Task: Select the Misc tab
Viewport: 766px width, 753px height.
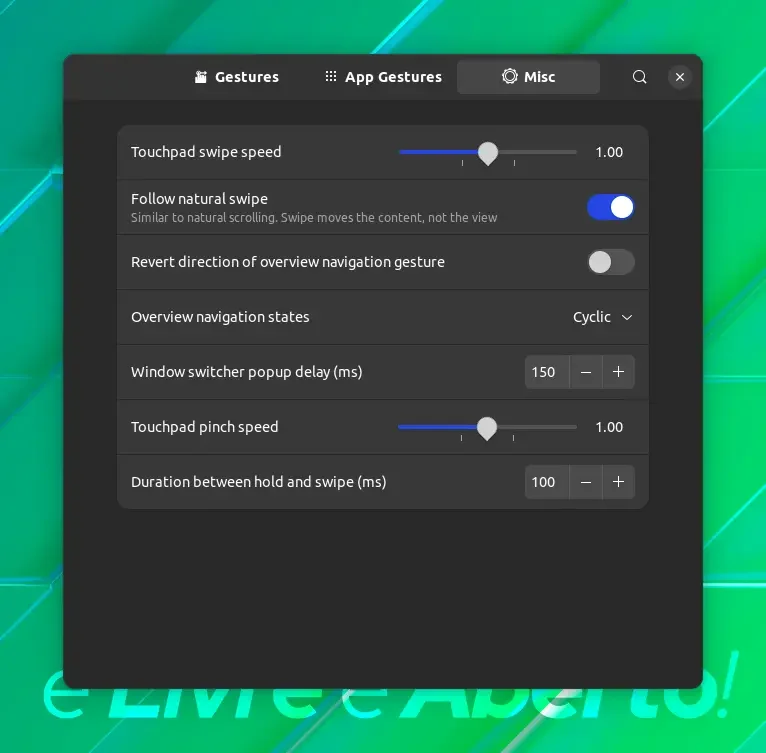Action: [x=528, y=77]
